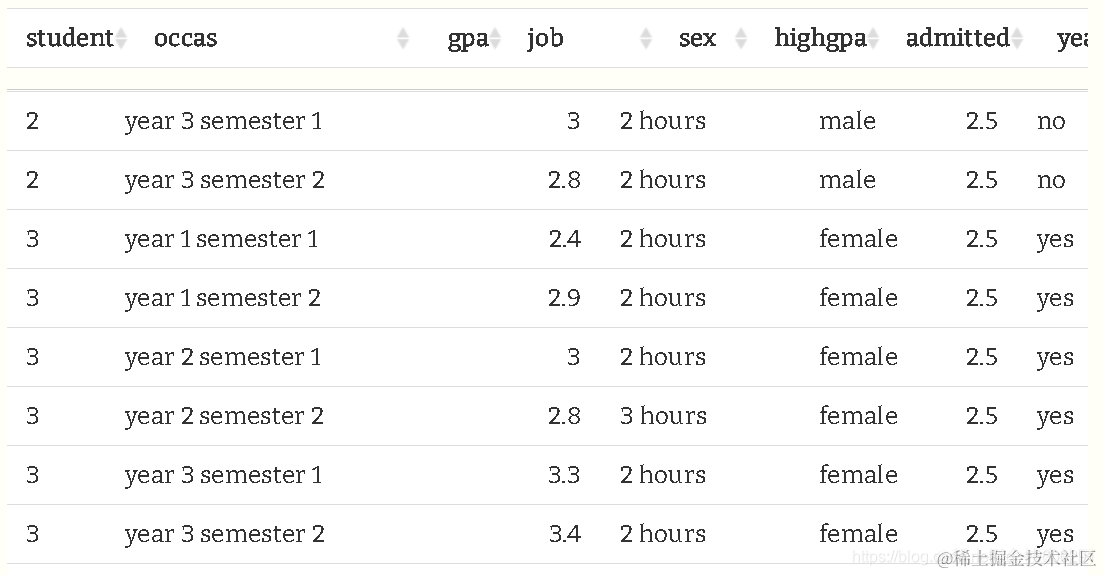This screenshot has height=575, width=1103.
Task: Click the sort arrows next to sex
Action: point(741,39)
